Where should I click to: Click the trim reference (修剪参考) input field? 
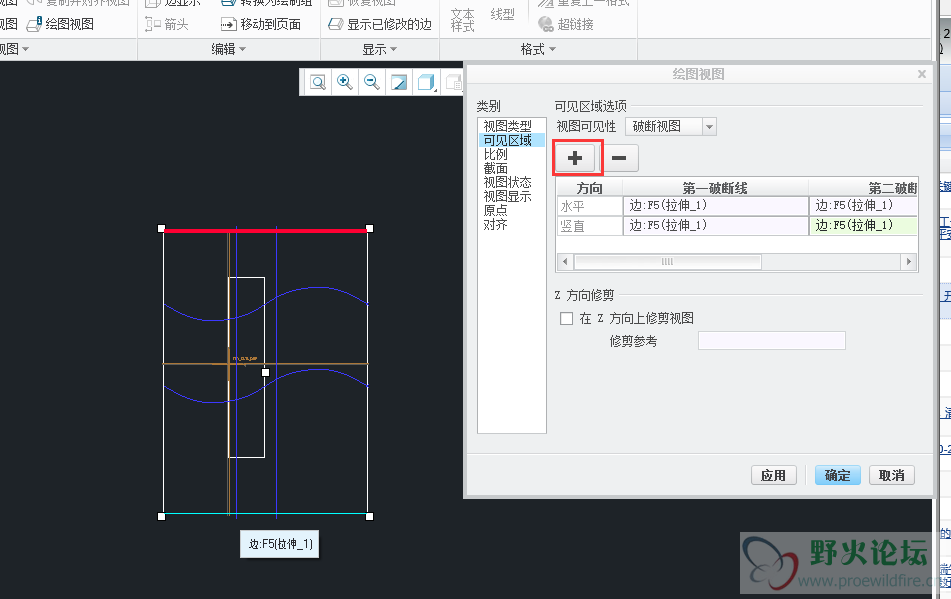point(771,341)
